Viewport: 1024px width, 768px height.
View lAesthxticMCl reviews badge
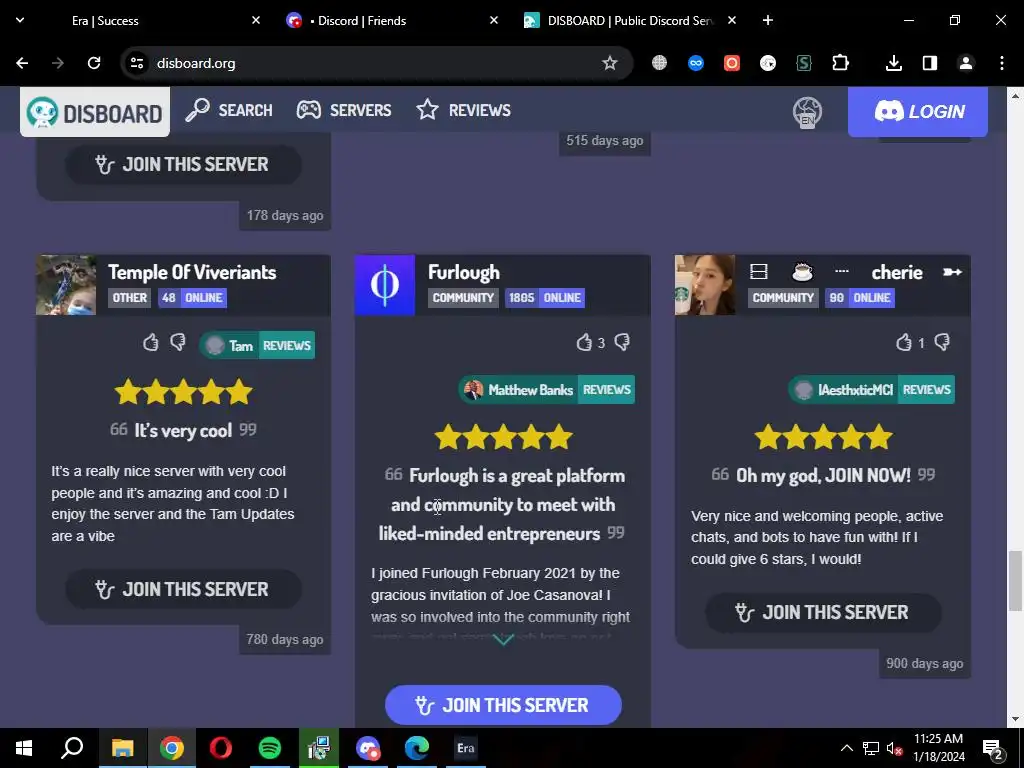tap(871, 390)
